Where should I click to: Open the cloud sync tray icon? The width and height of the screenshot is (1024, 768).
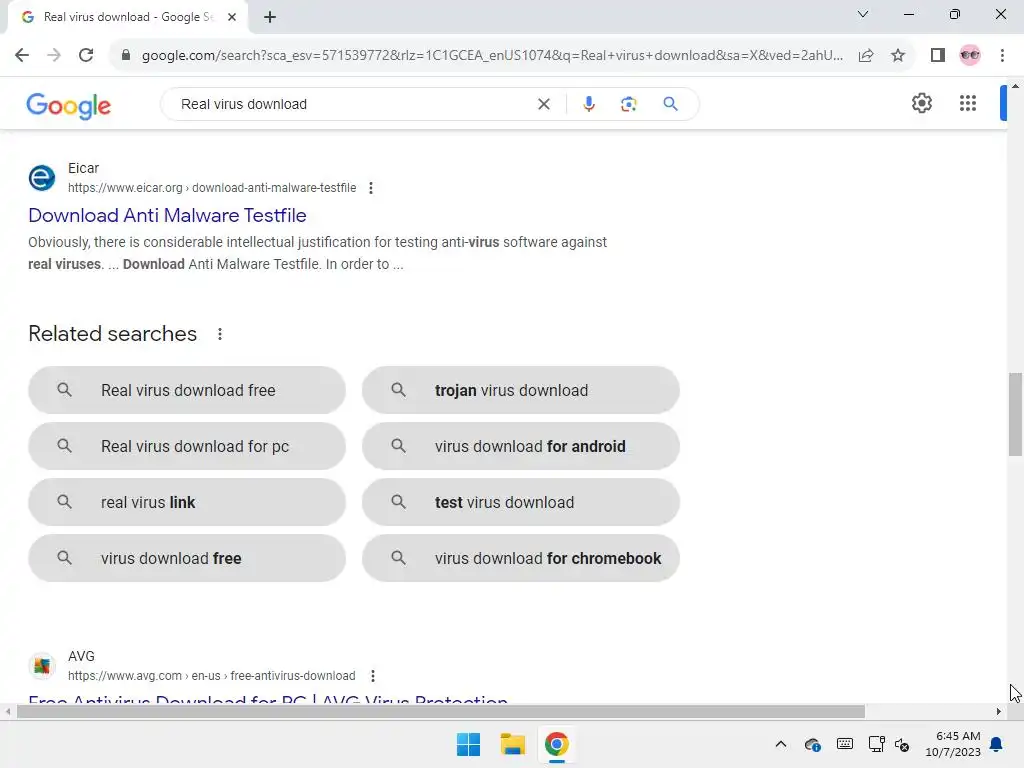pos(812,744)
